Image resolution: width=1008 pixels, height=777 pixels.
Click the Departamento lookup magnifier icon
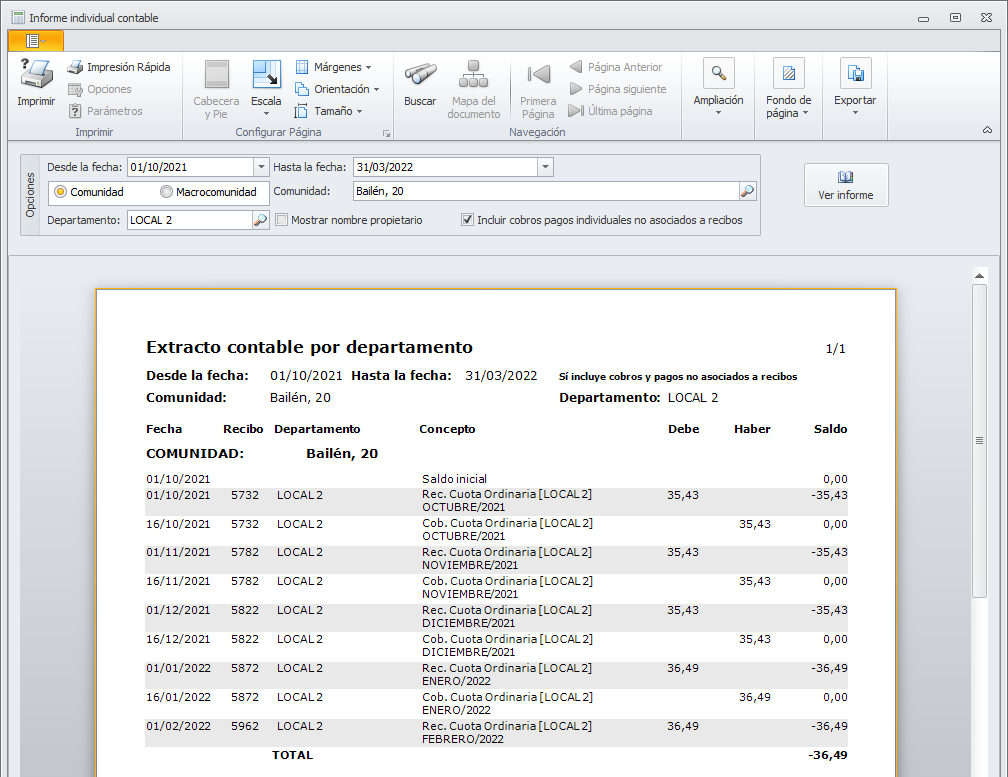pyautogui.click(x=260, y=220)
